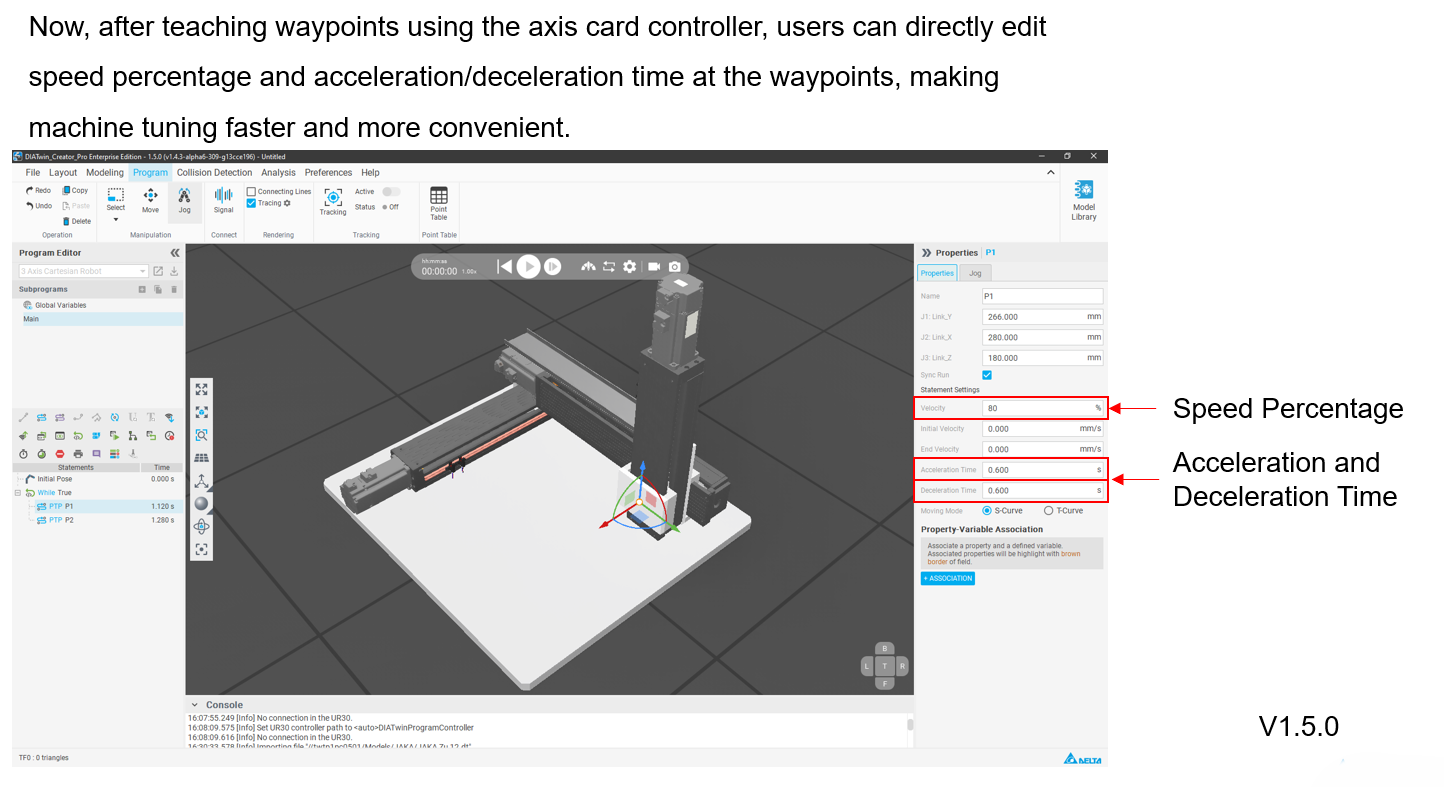Open simulation settings gear in the playback bar

[629, 266]
